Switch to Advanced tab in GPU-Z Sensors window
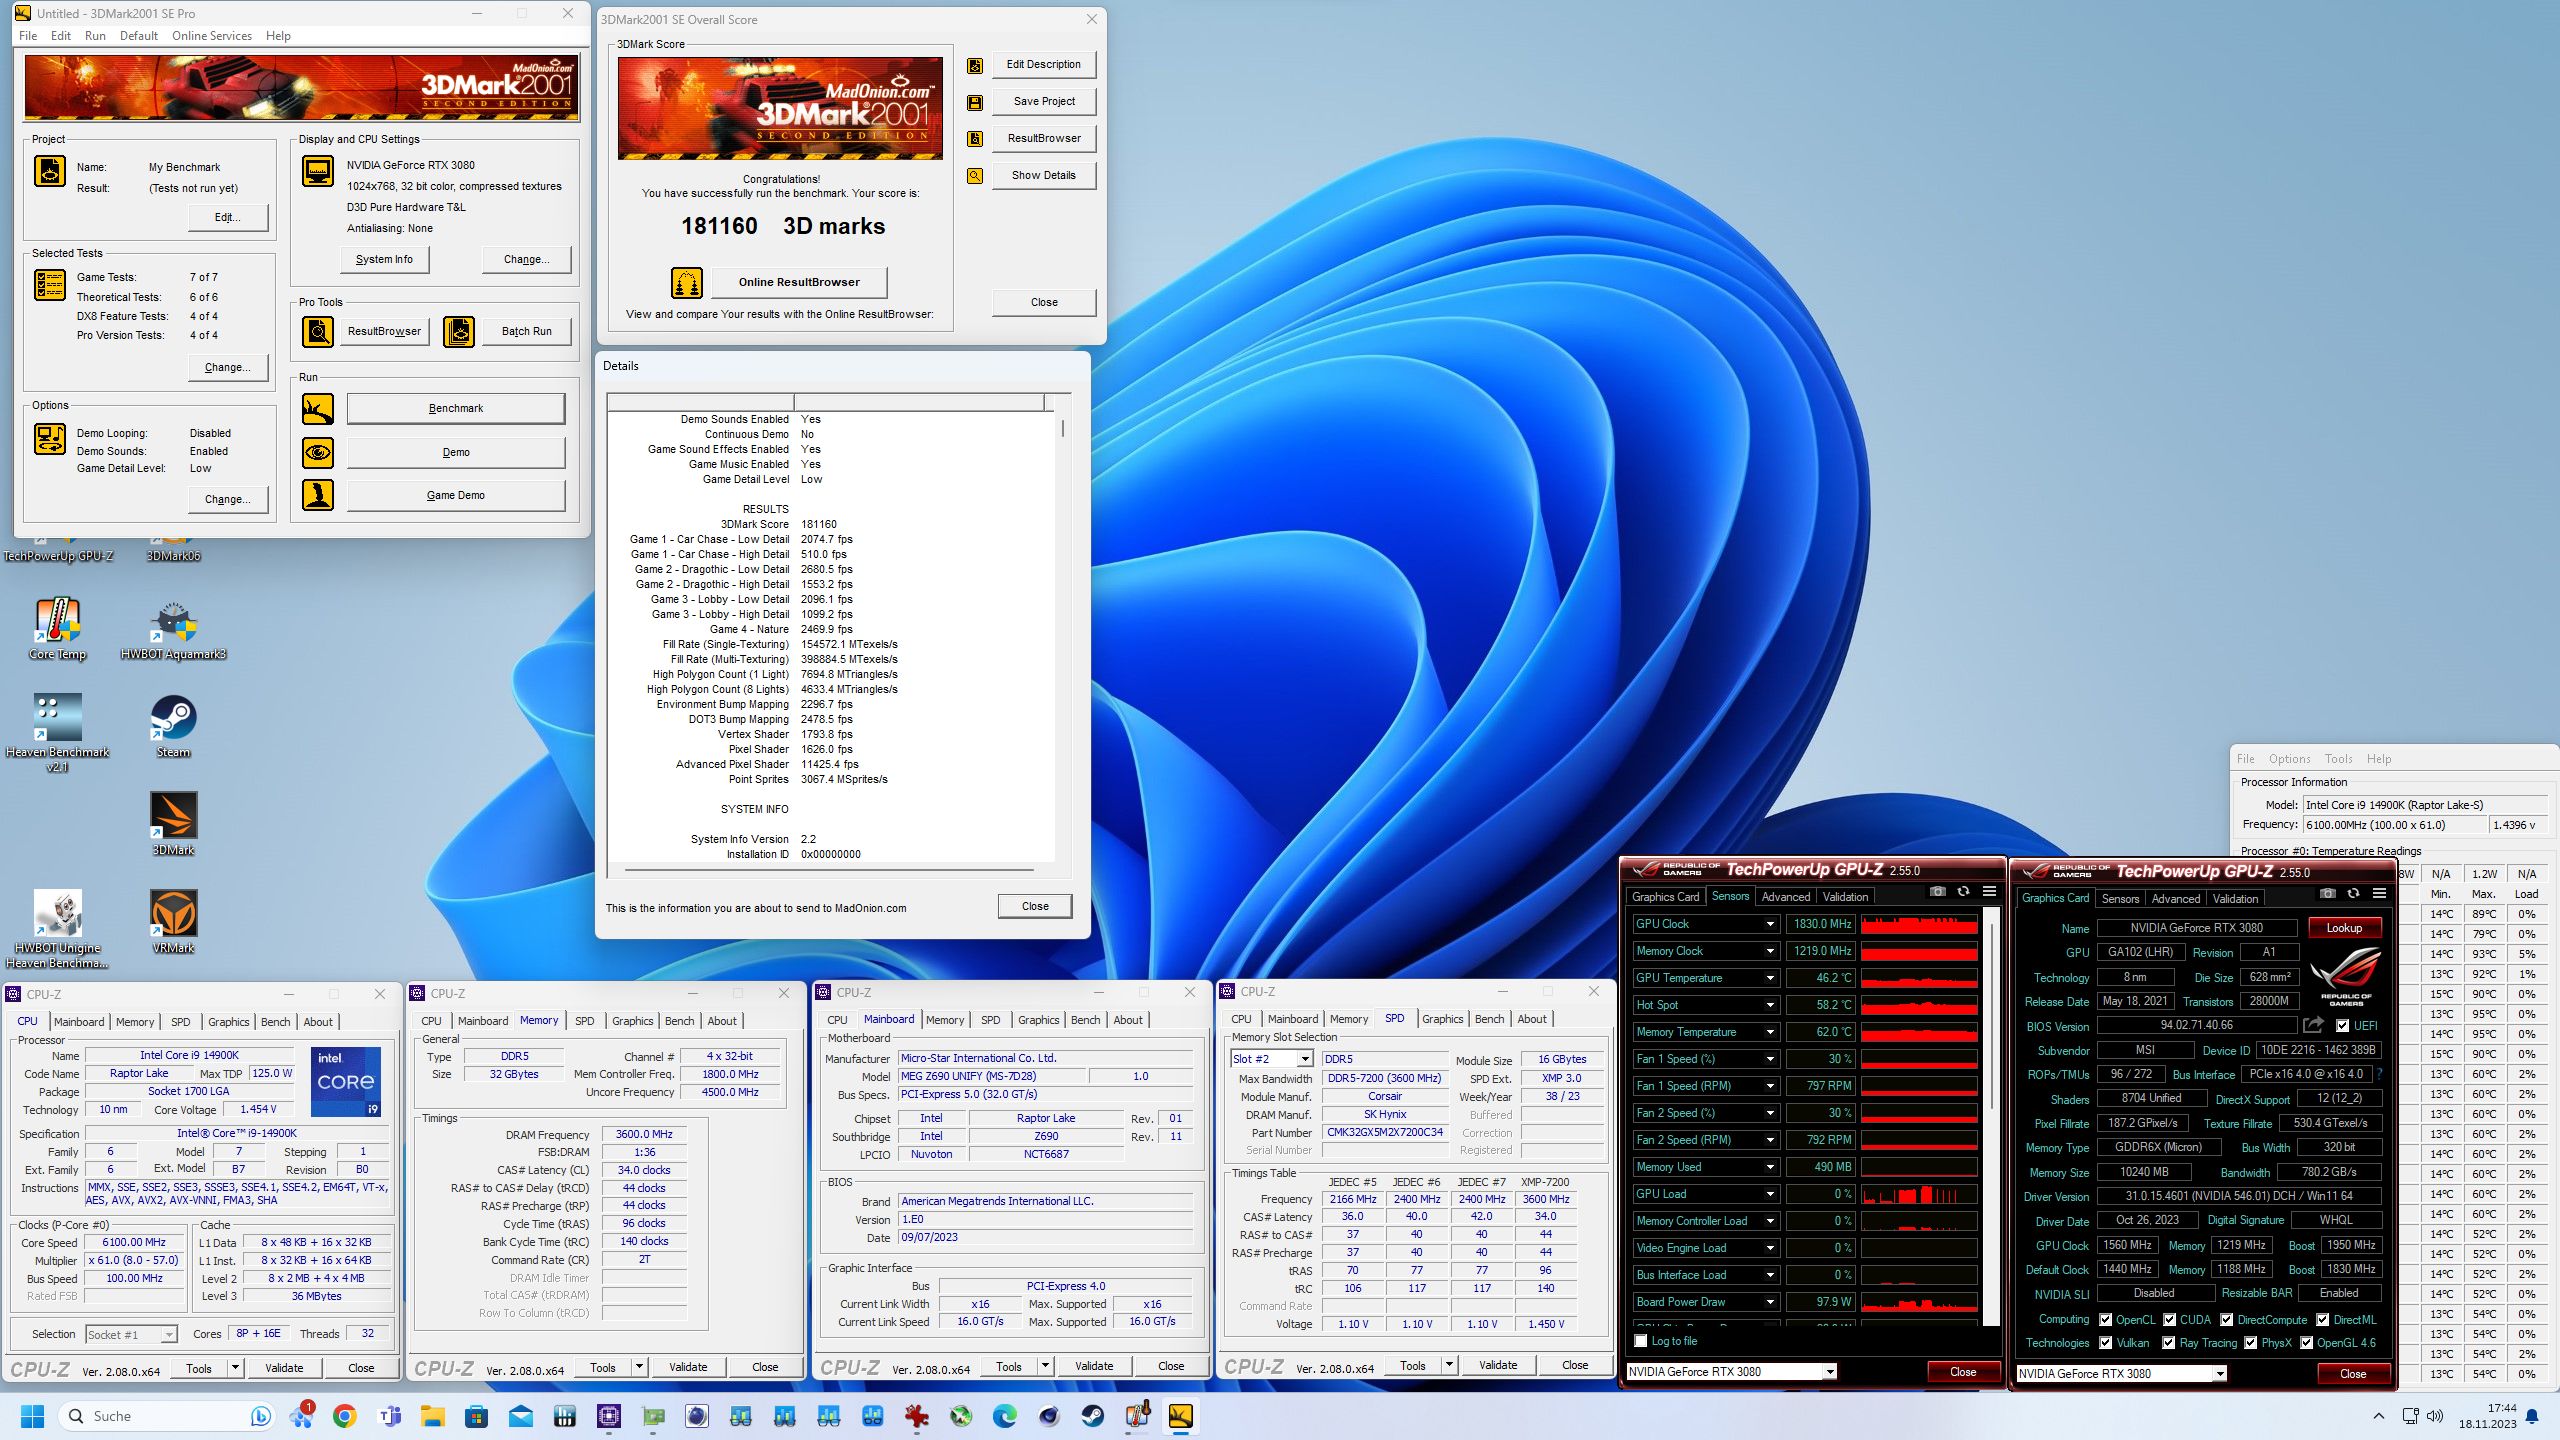This screenshot has height=1440, width=2560. point(1785,897)
